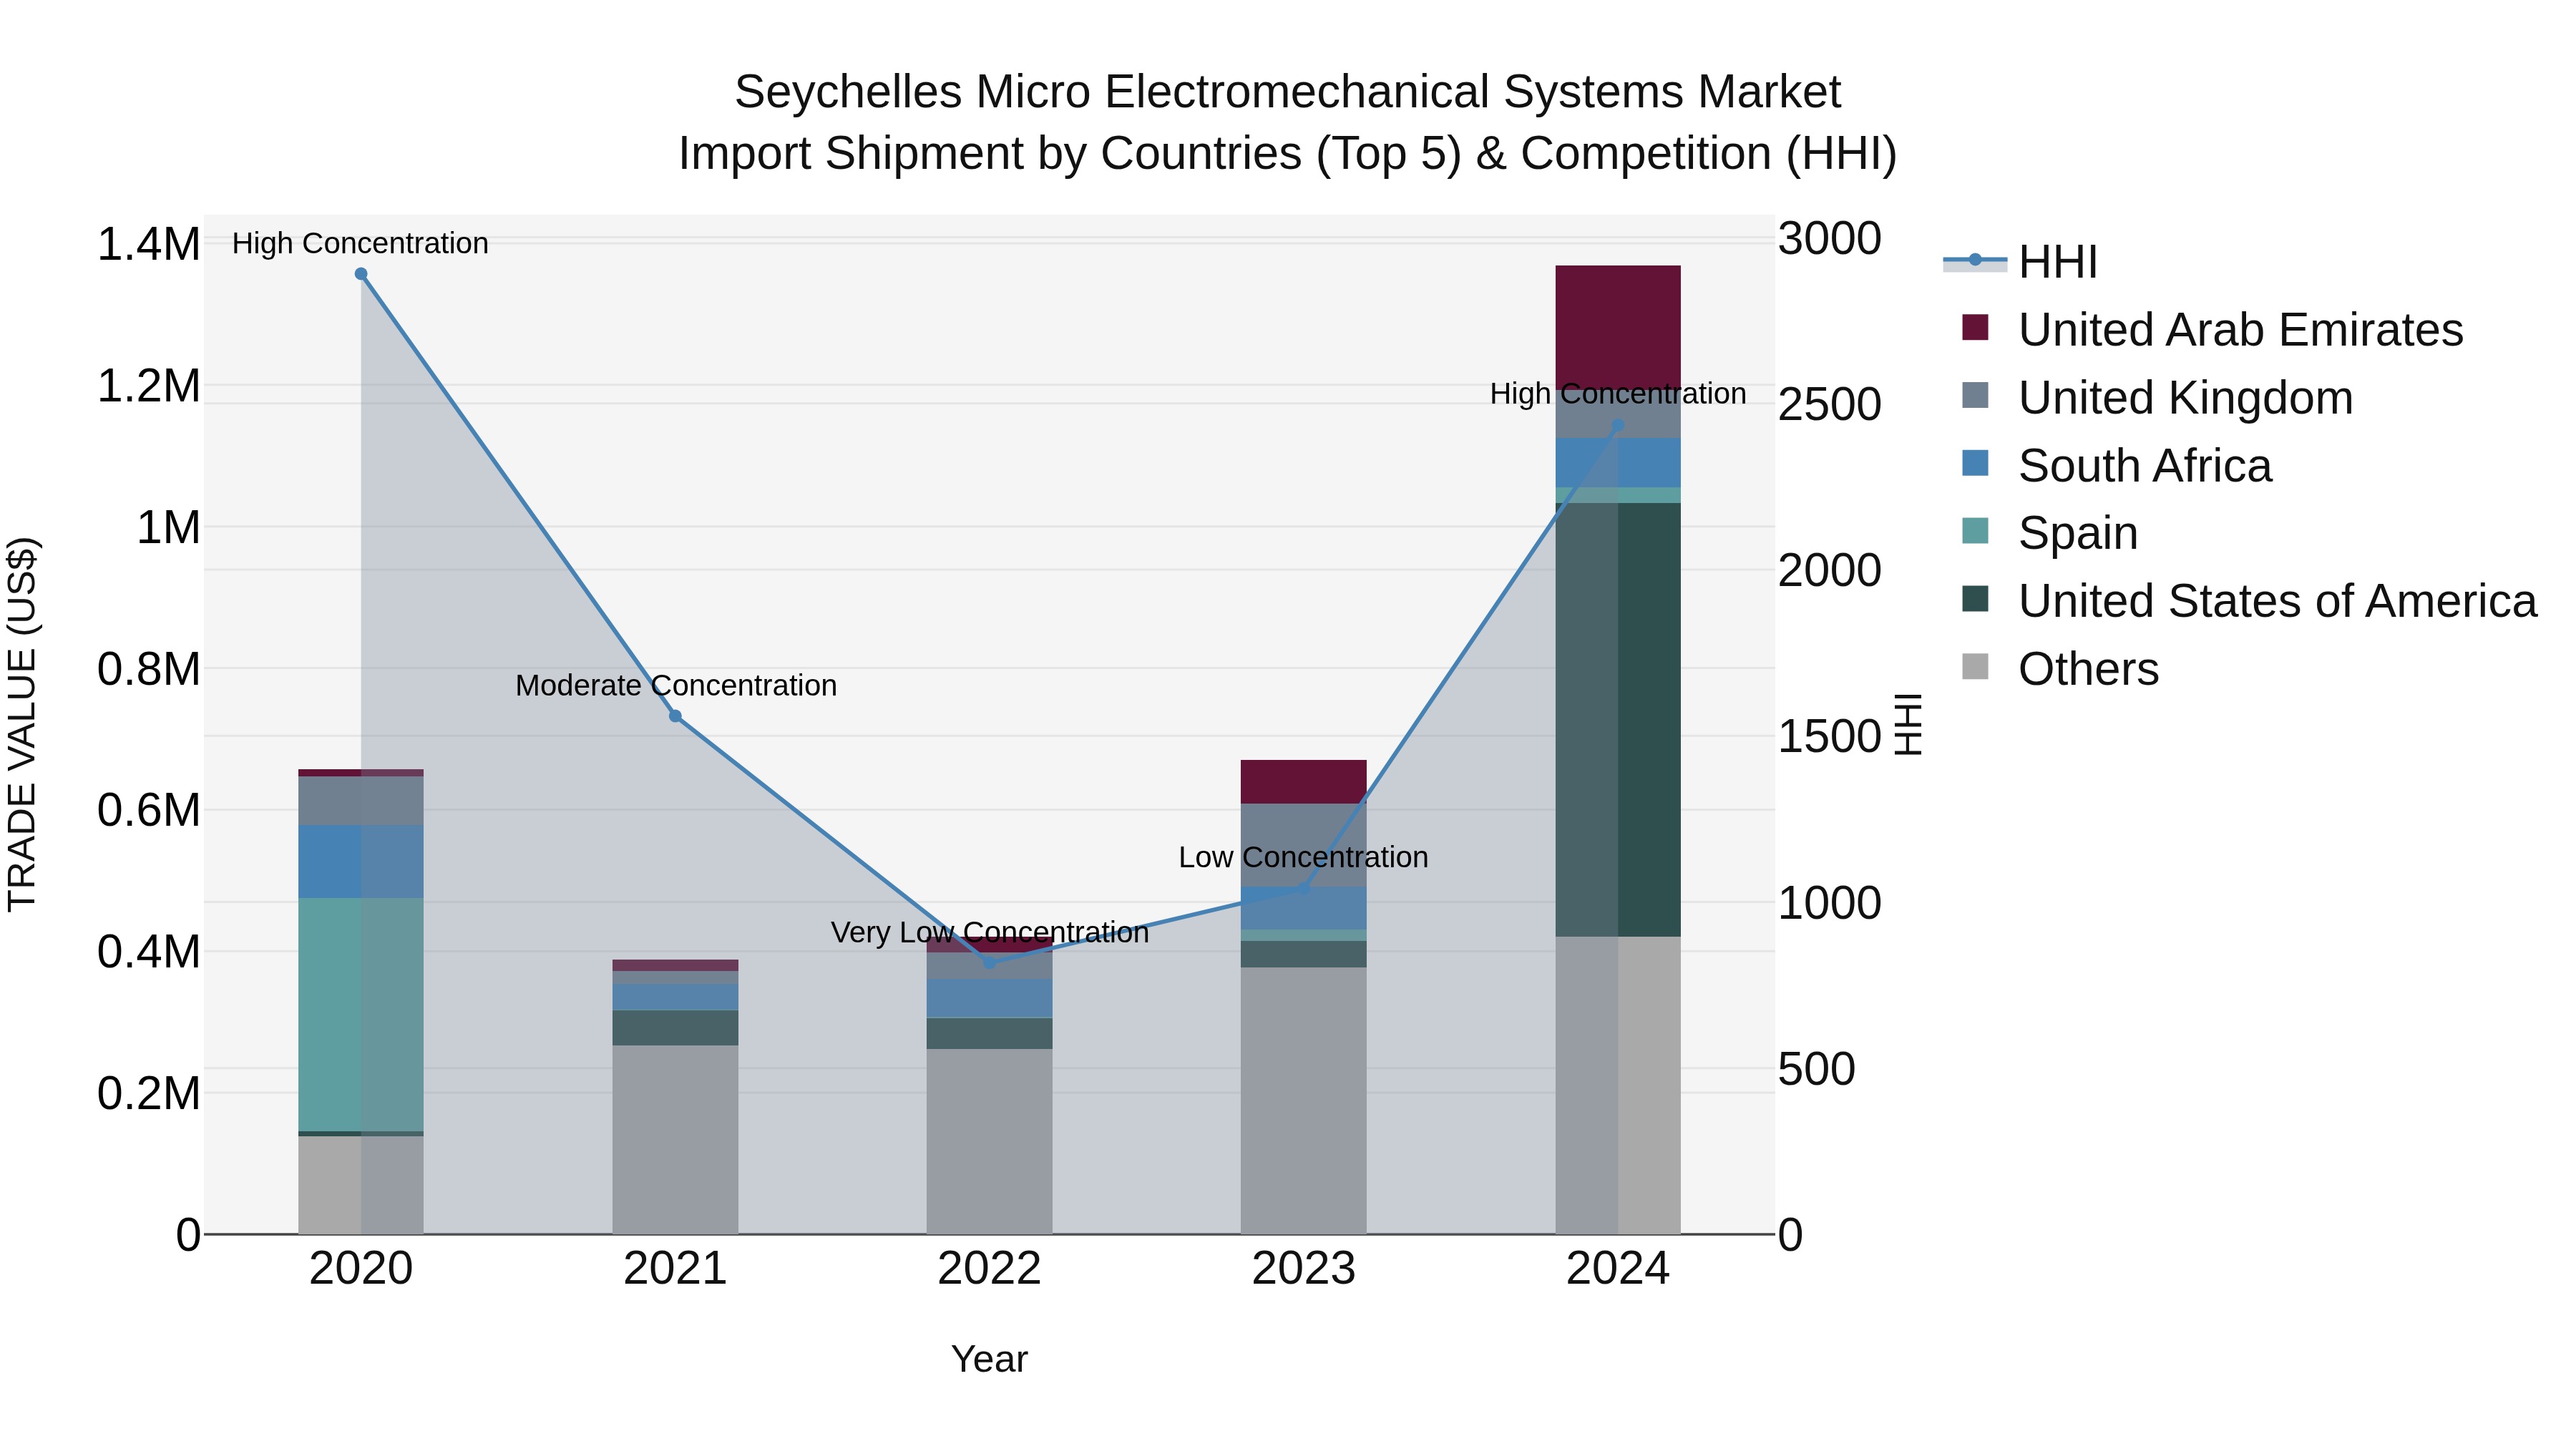Click the 2020 x-axis tick label
The height and width of the screenshot is (1449, 2576).
[x=361, y=1269]
